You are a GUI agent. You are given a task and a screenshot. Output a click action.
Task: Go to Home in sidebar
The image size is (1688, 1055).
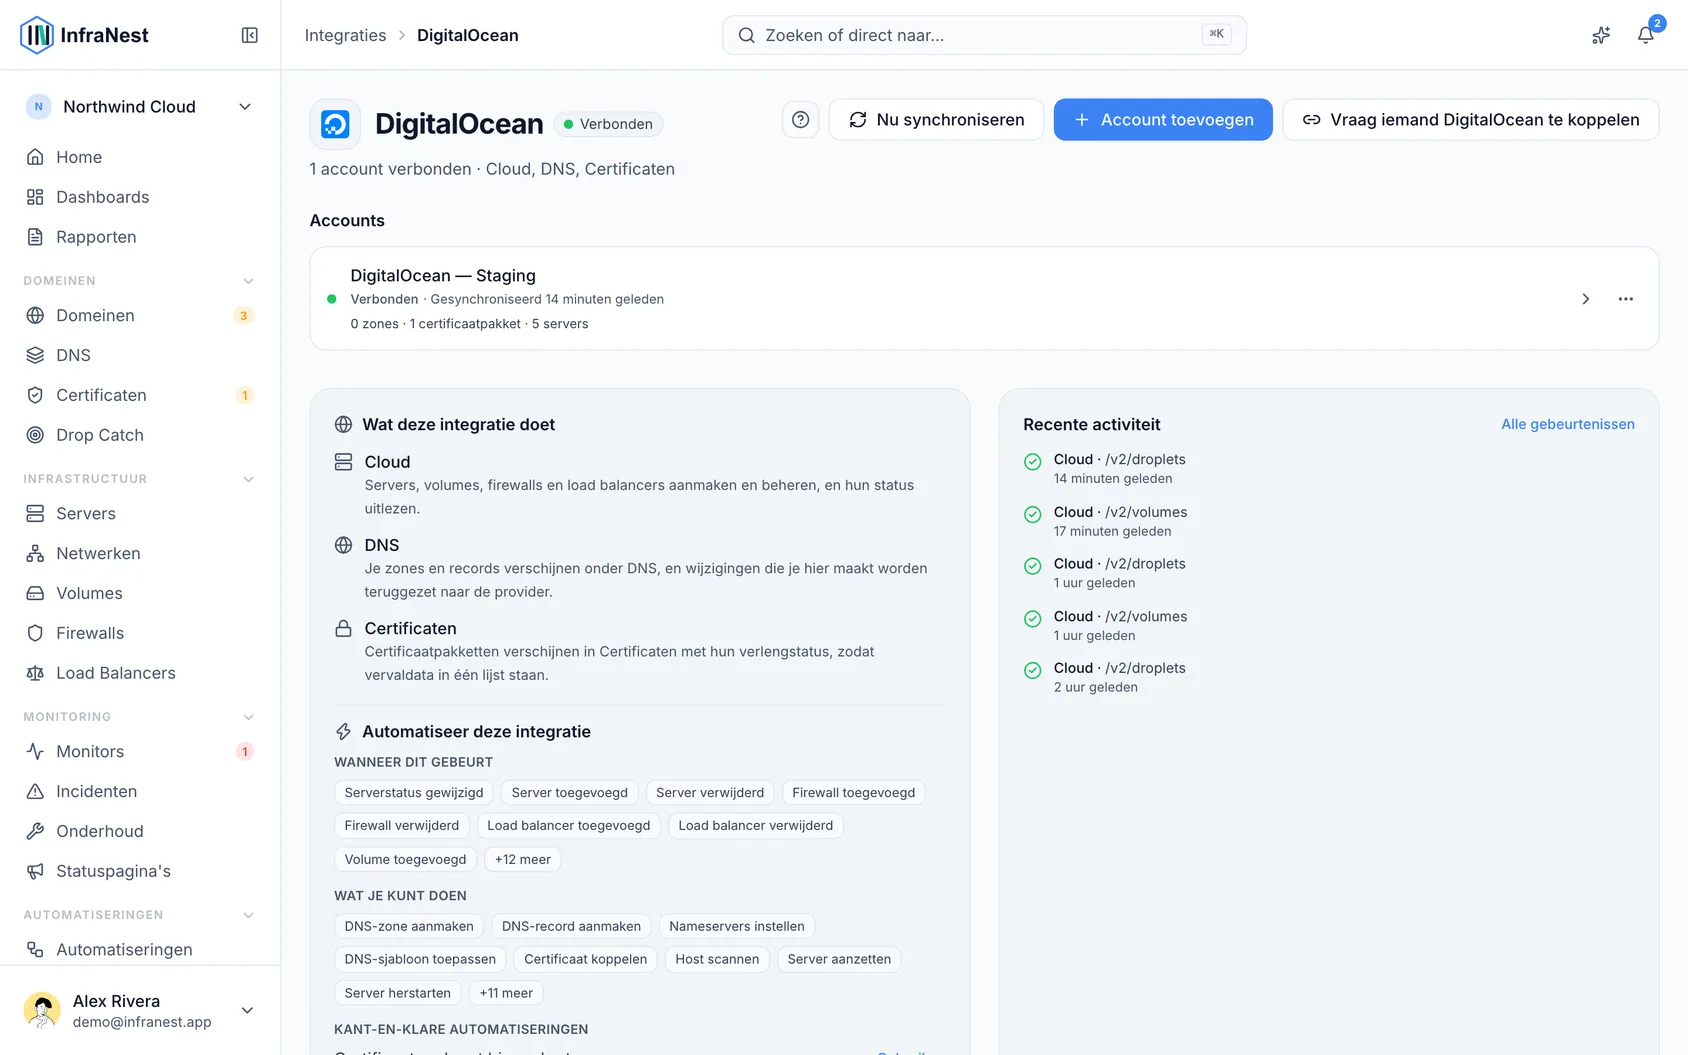coord(140,157)
